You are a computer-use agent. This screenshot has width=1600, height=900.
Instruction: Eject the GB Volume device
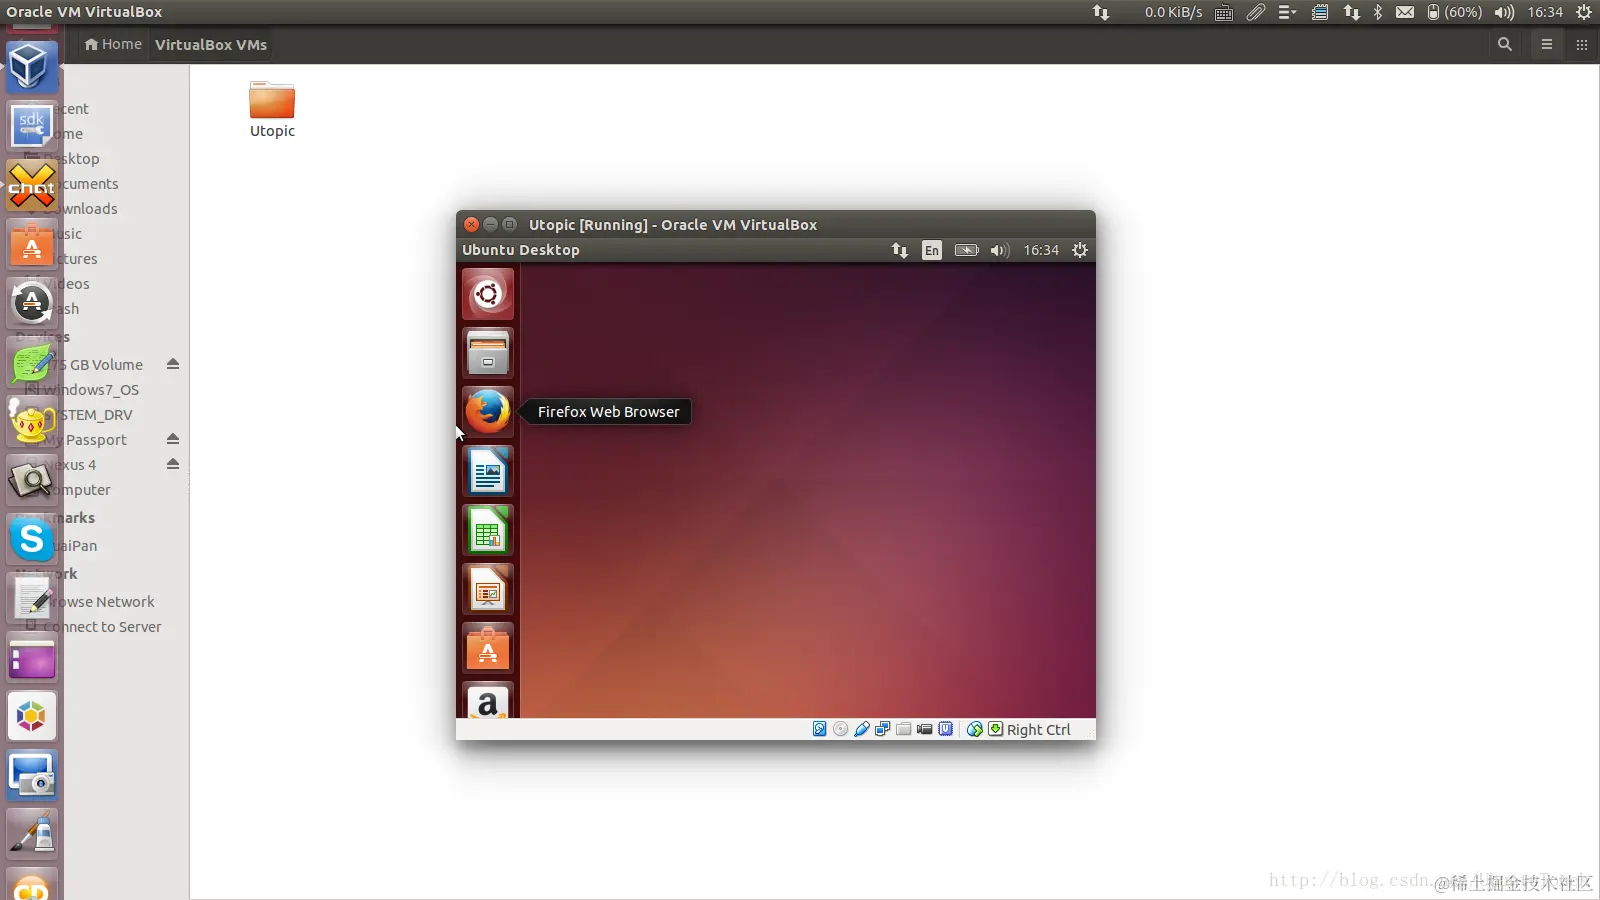click(x=173, y=364)
